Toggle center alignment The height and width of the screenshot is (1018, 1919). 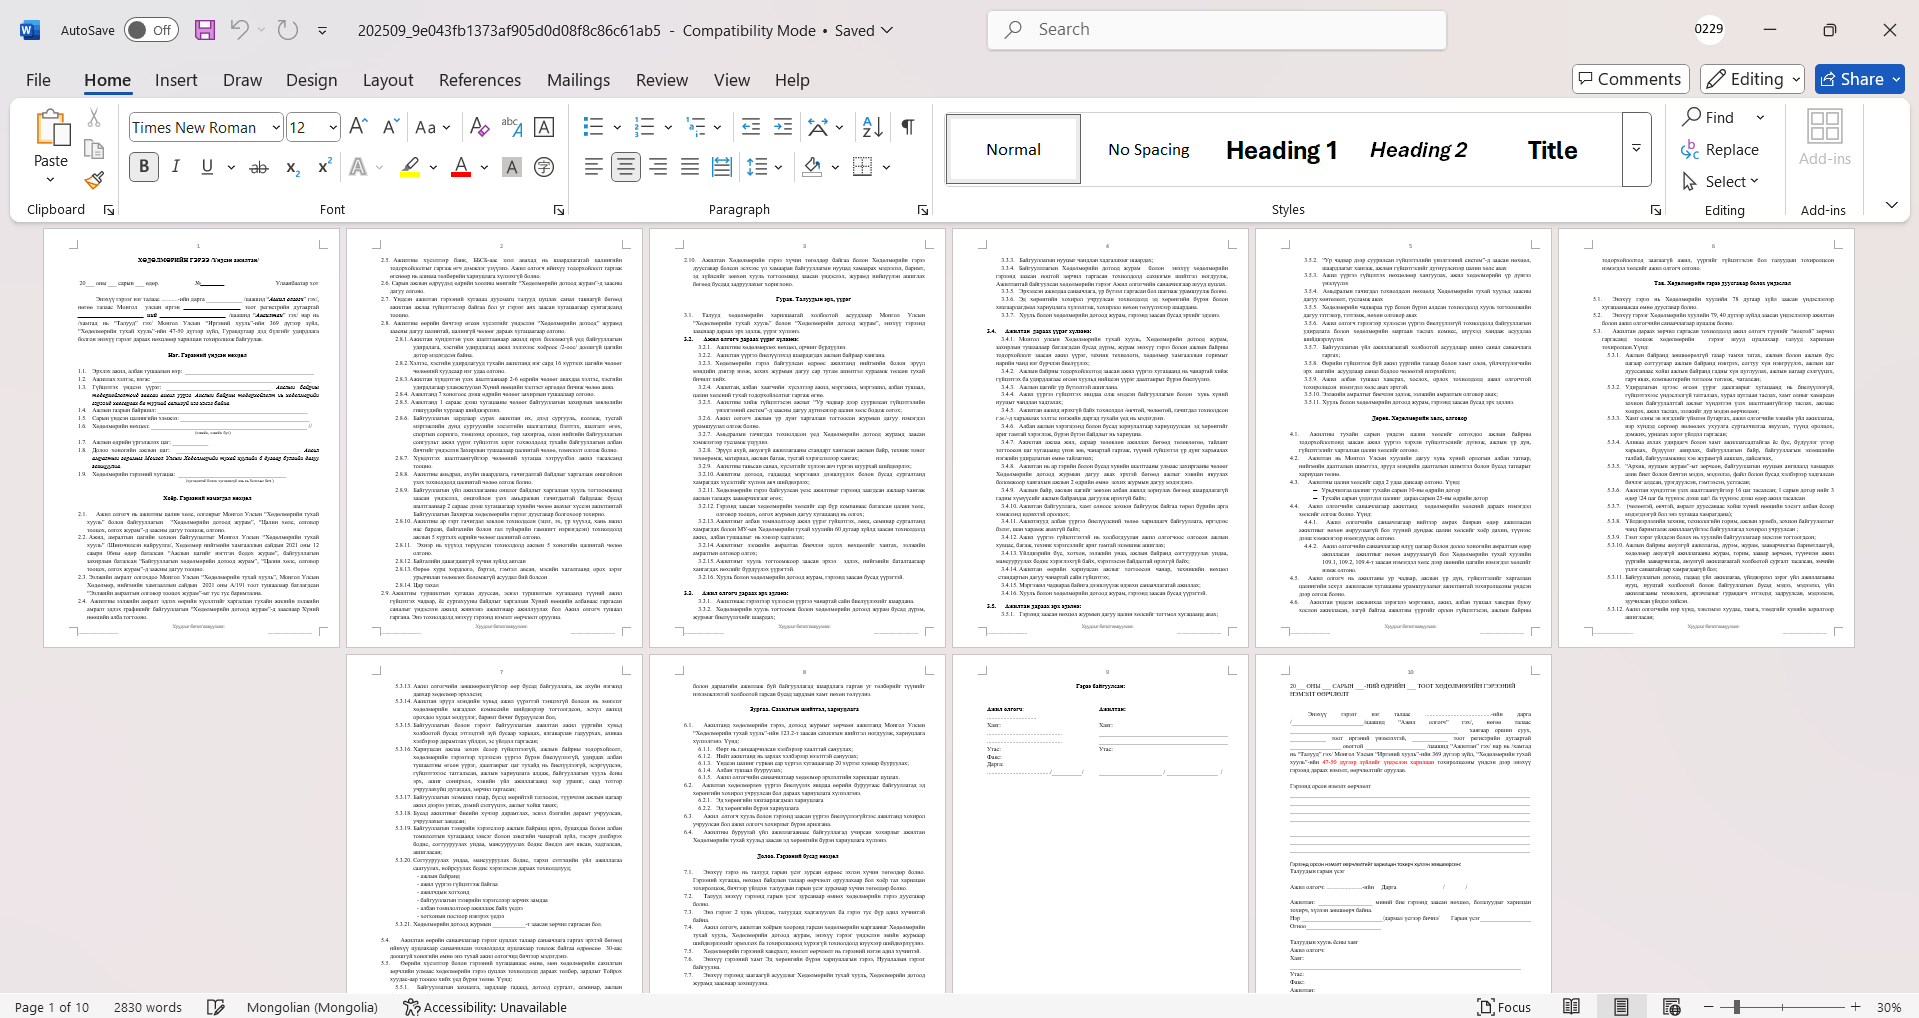coord(626,167)
